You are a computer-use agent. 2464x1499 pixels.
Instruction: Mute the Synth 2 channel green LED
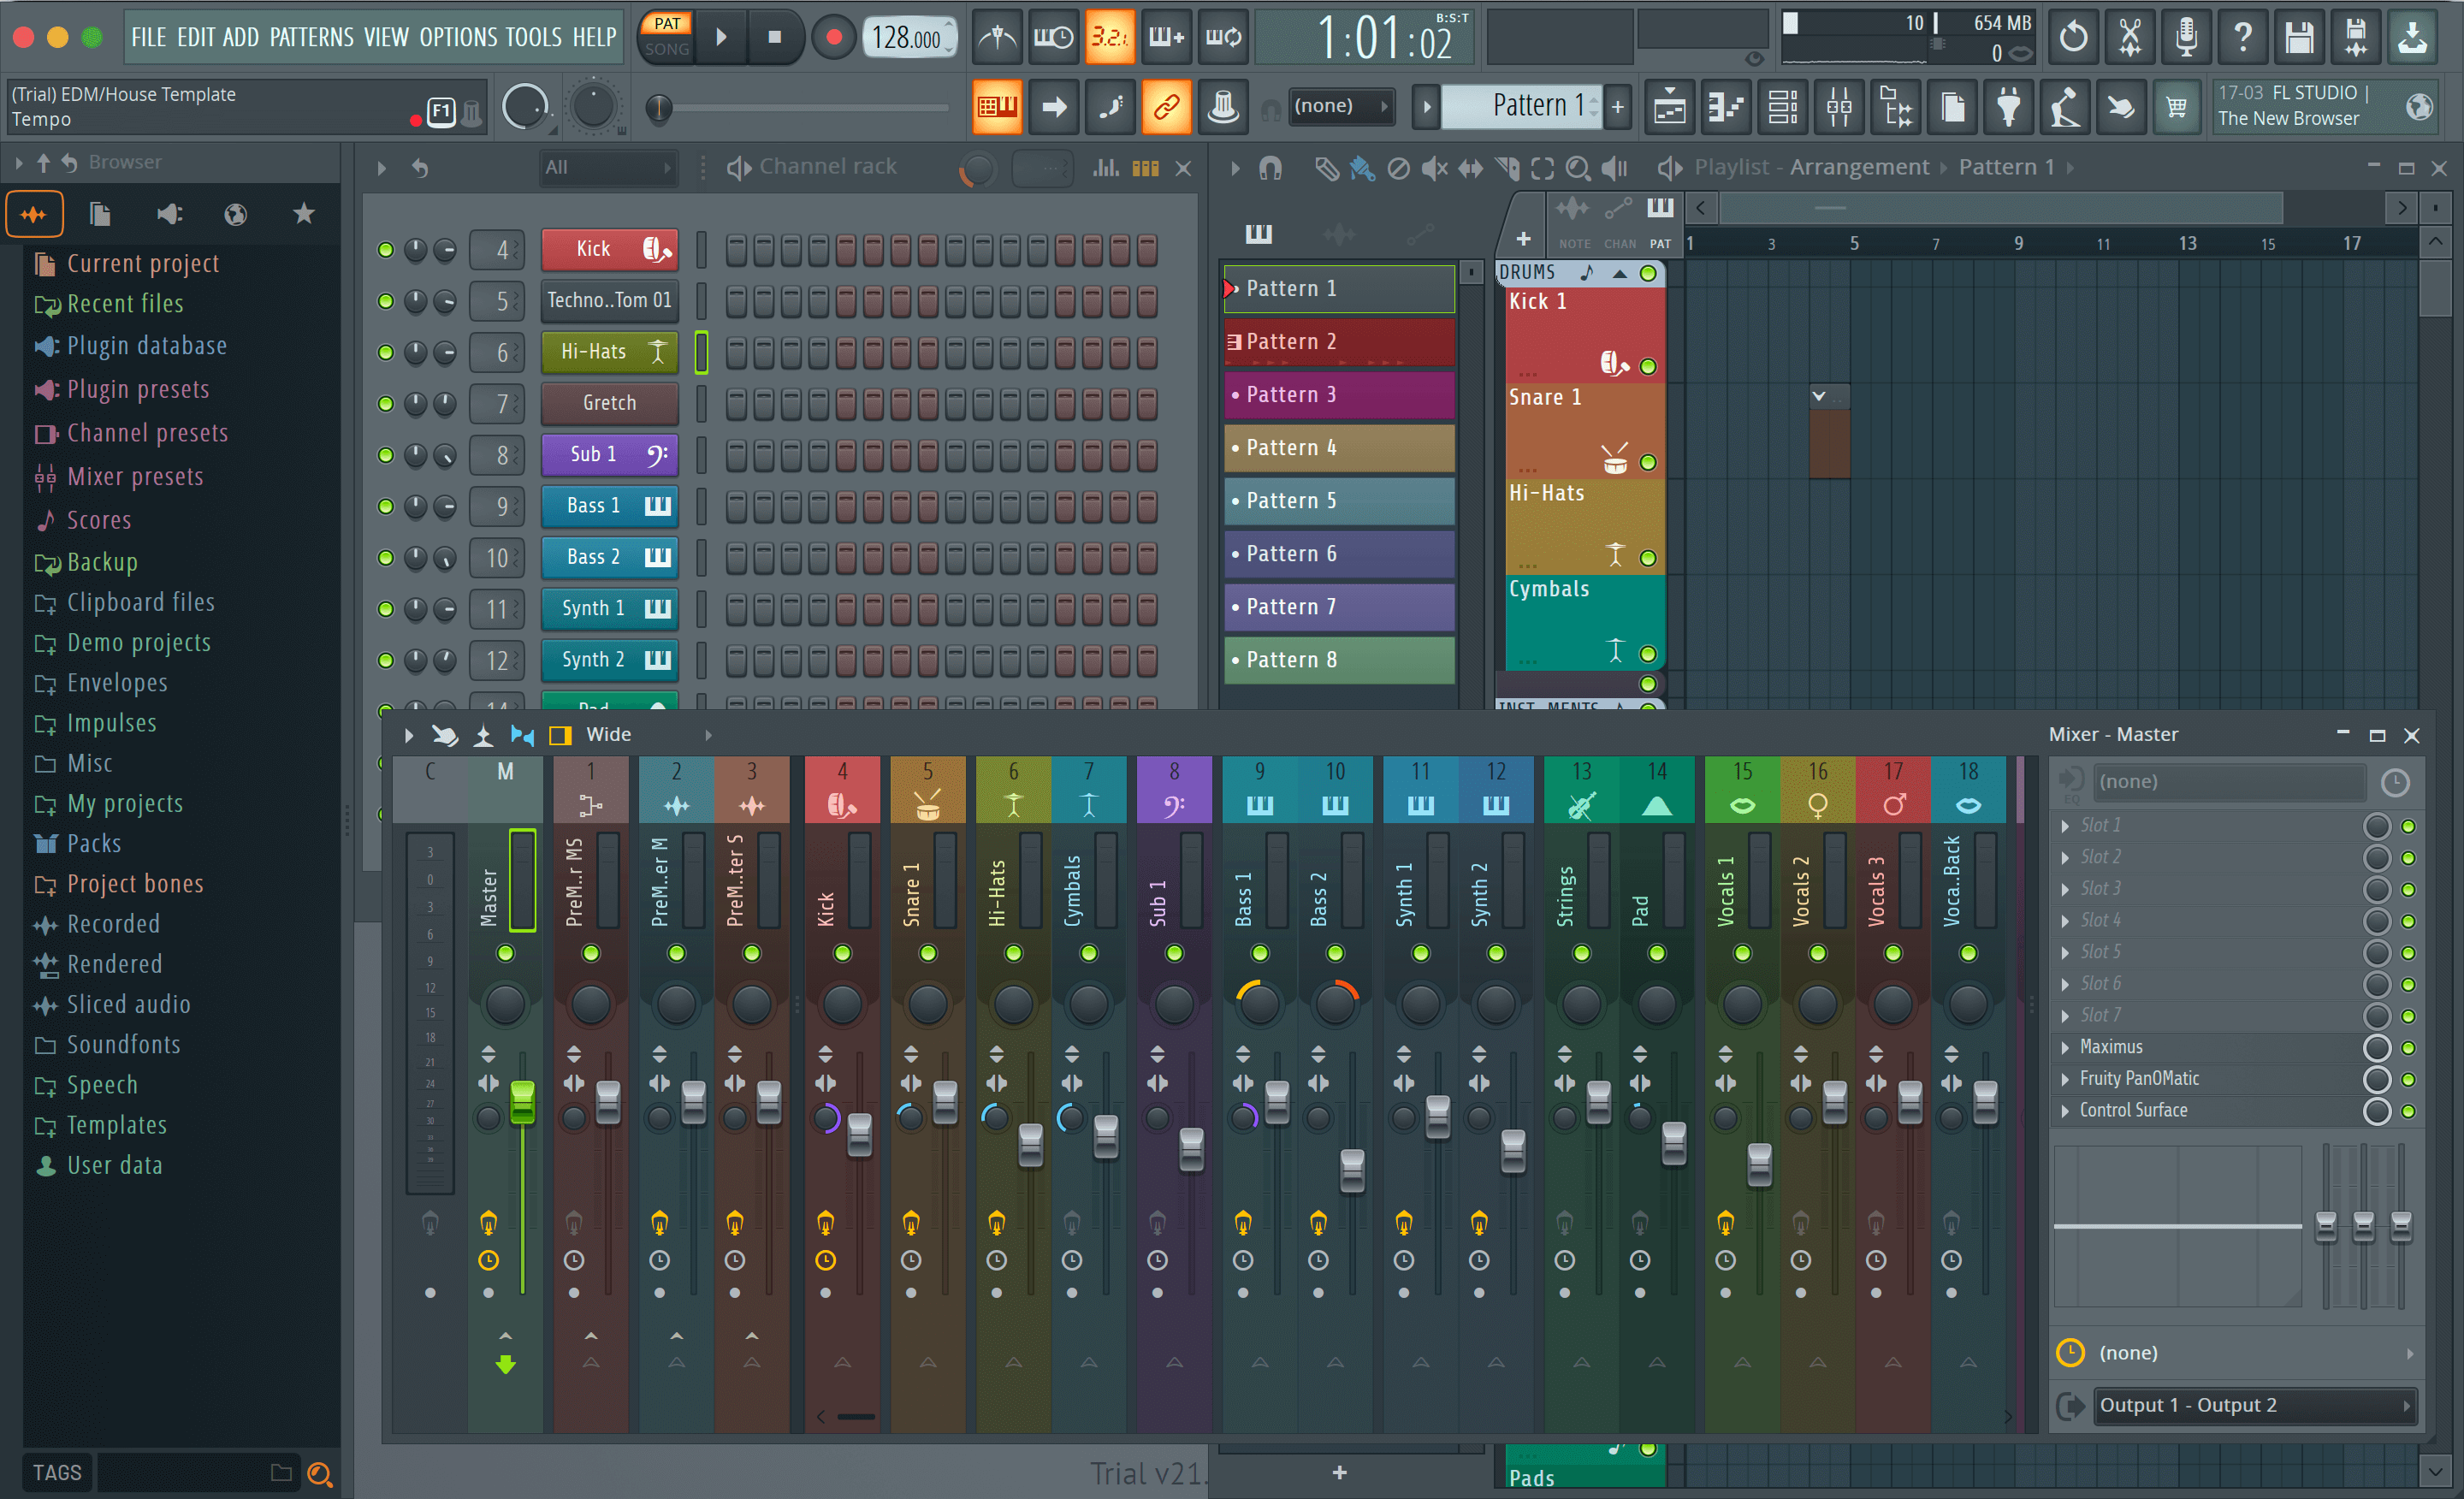(385, 660)
